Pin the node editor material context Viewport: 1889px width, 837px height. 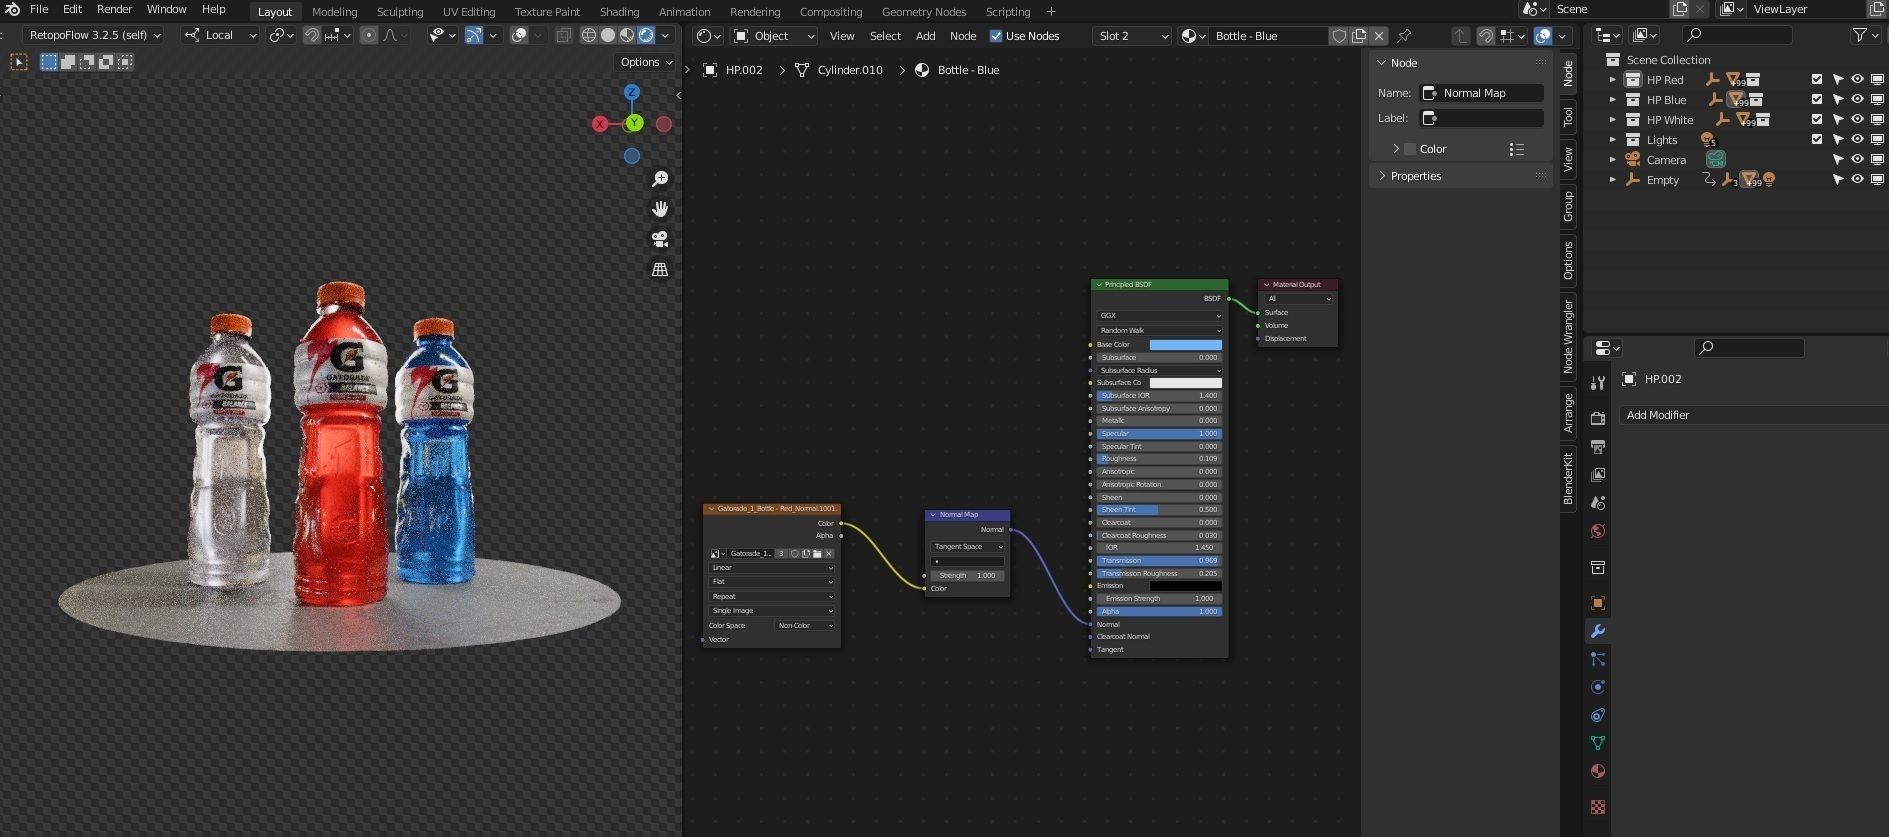click(1404, 36)
